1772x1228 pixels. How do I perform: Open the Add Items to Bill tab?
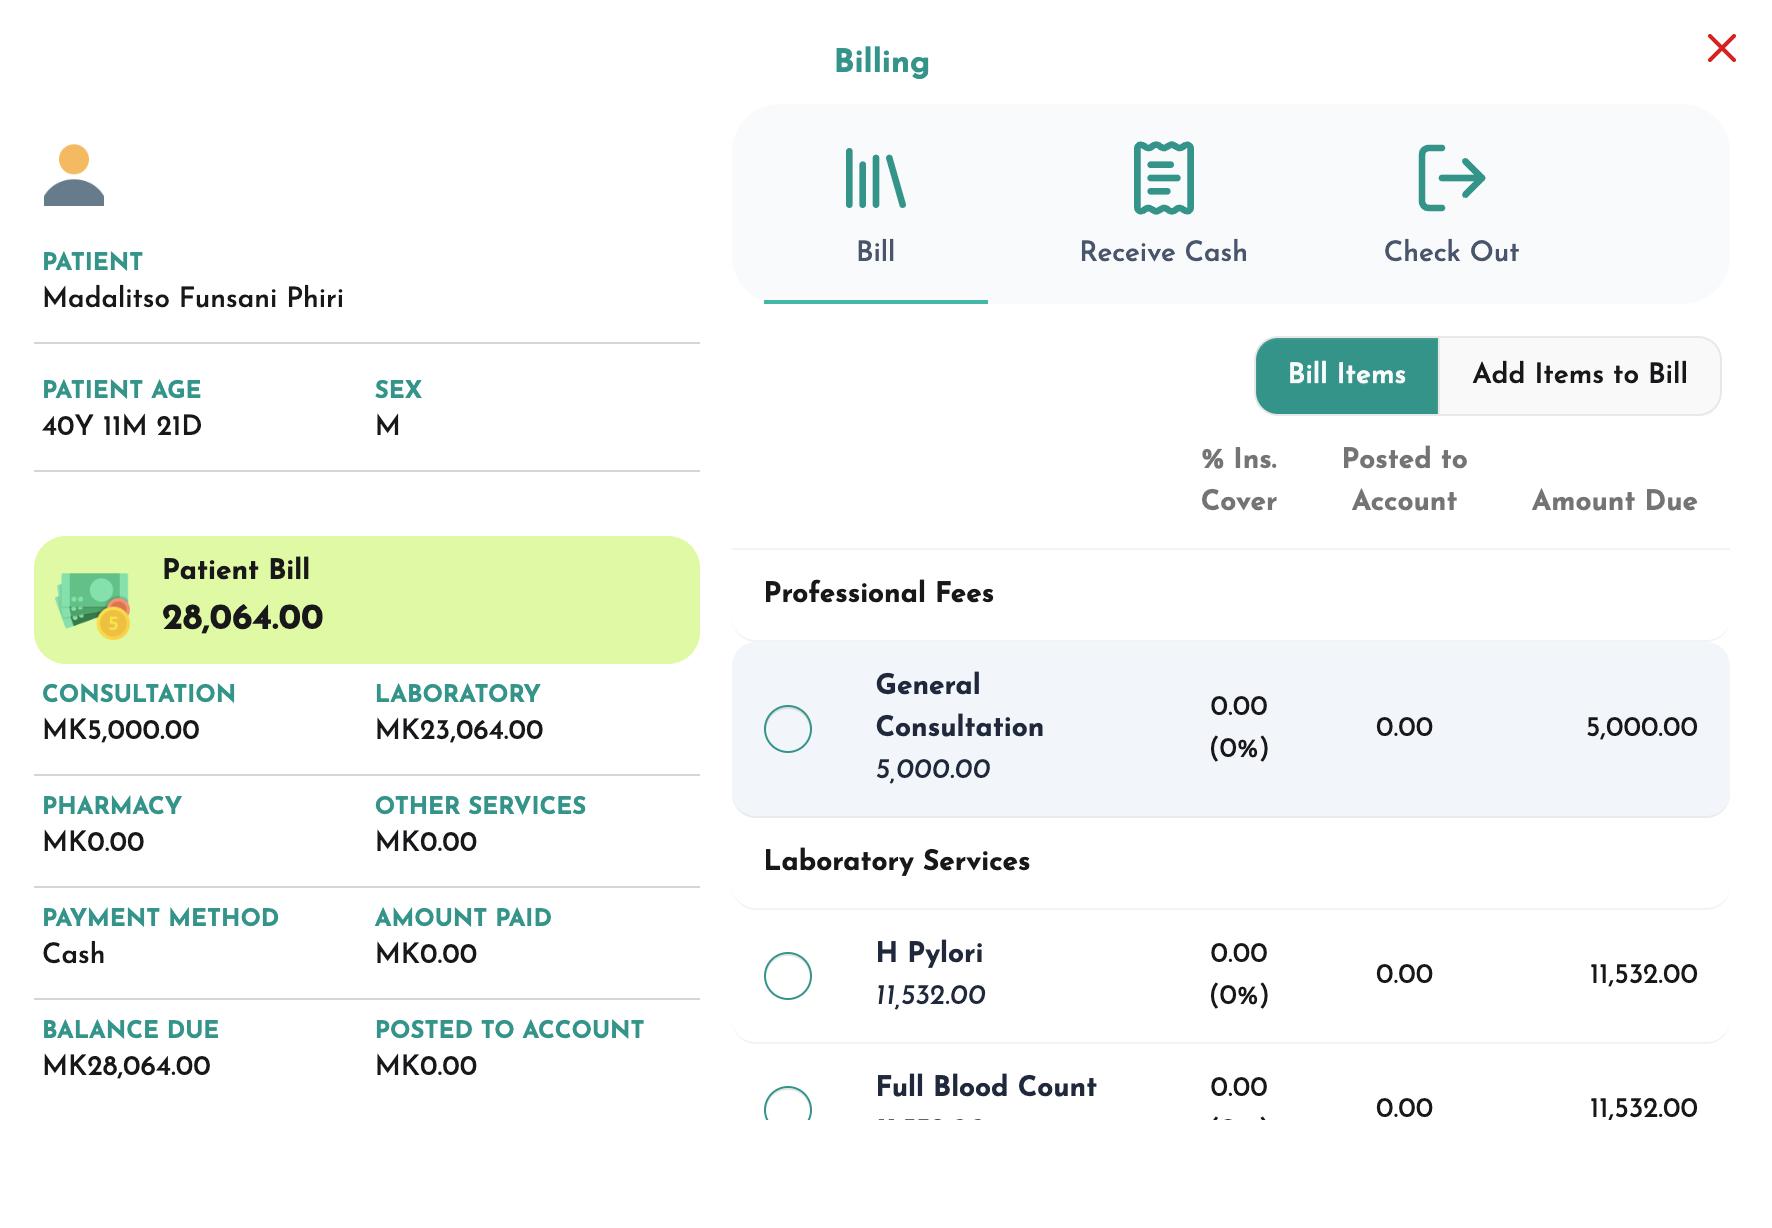coord(1579,375)
